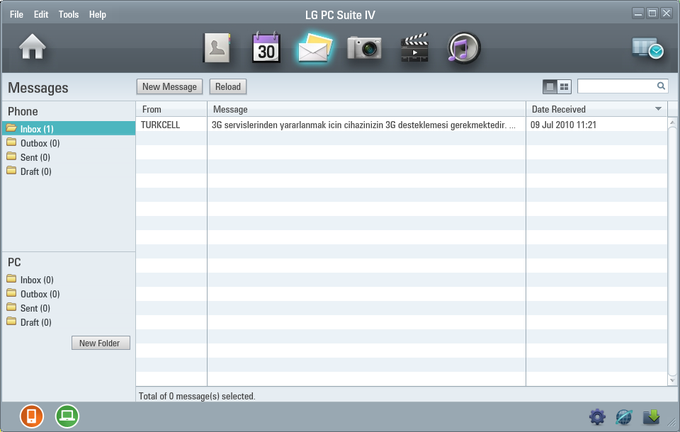Open the Contacts icon in toolbar

point(217,48)
